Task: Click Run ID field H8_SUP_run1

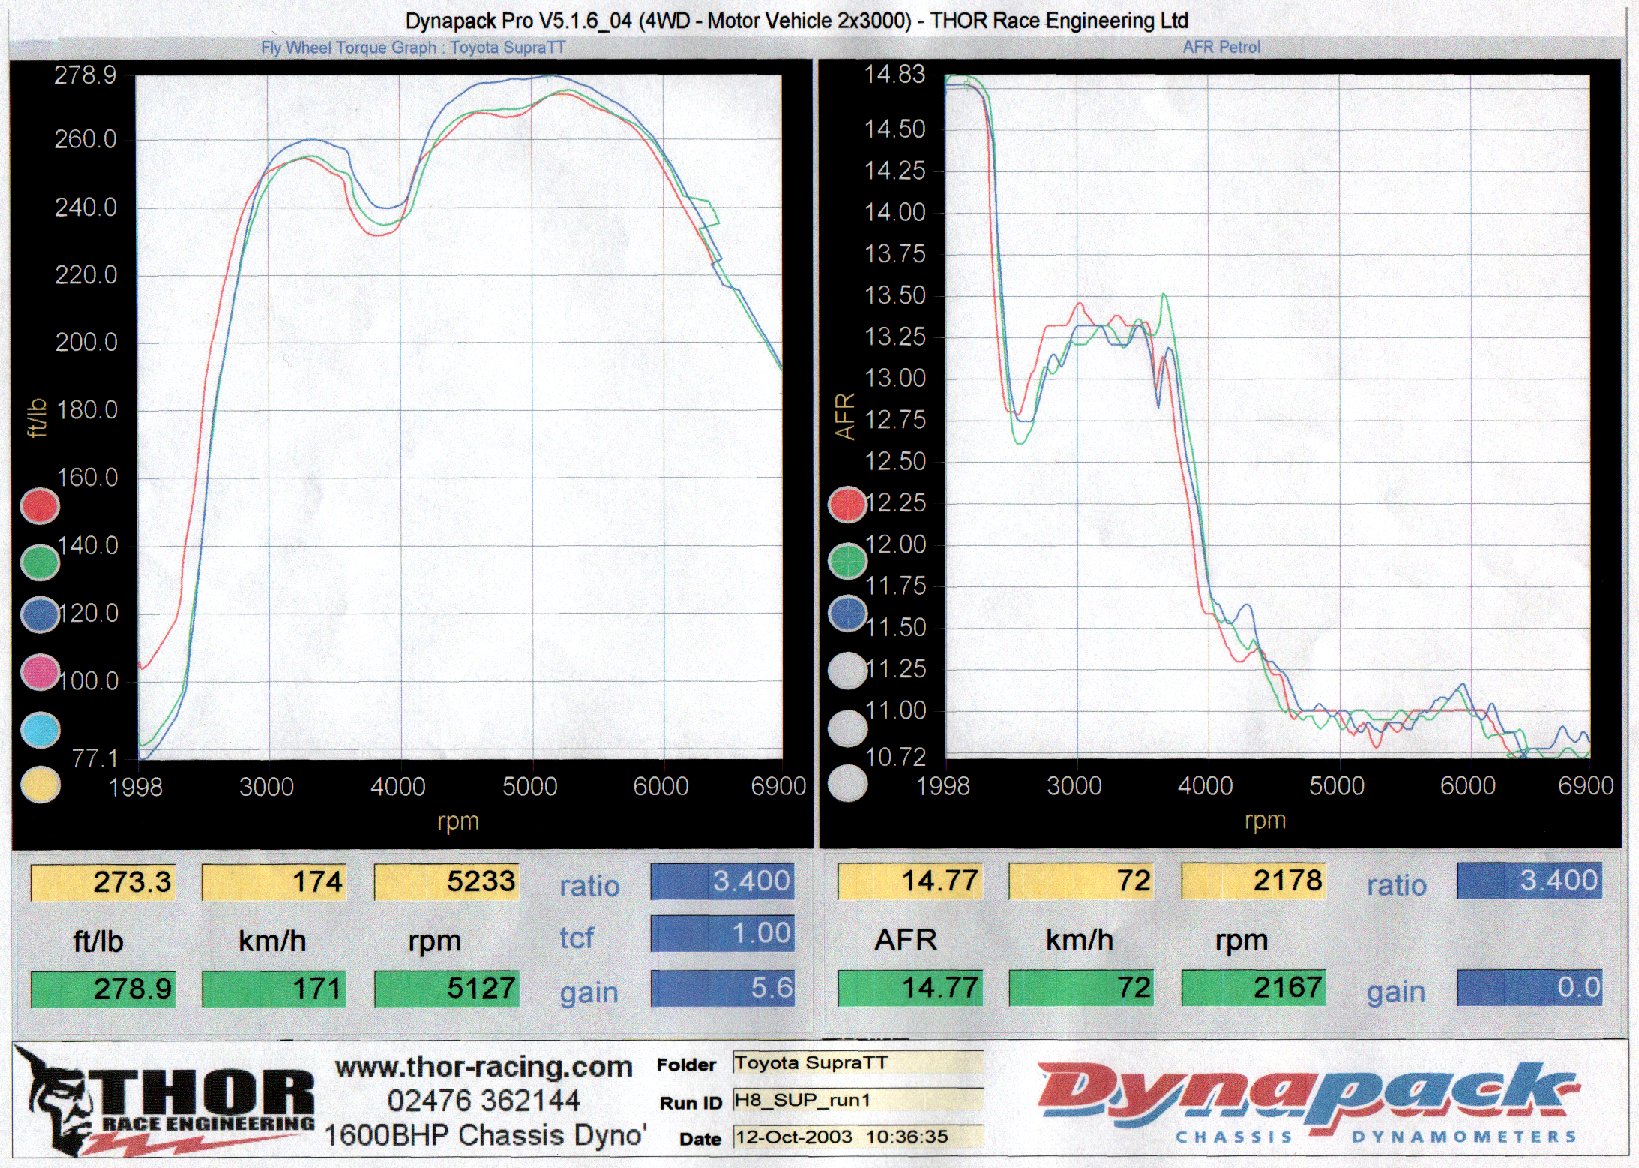Action: pyautogui.click(x=858, y=1100)
